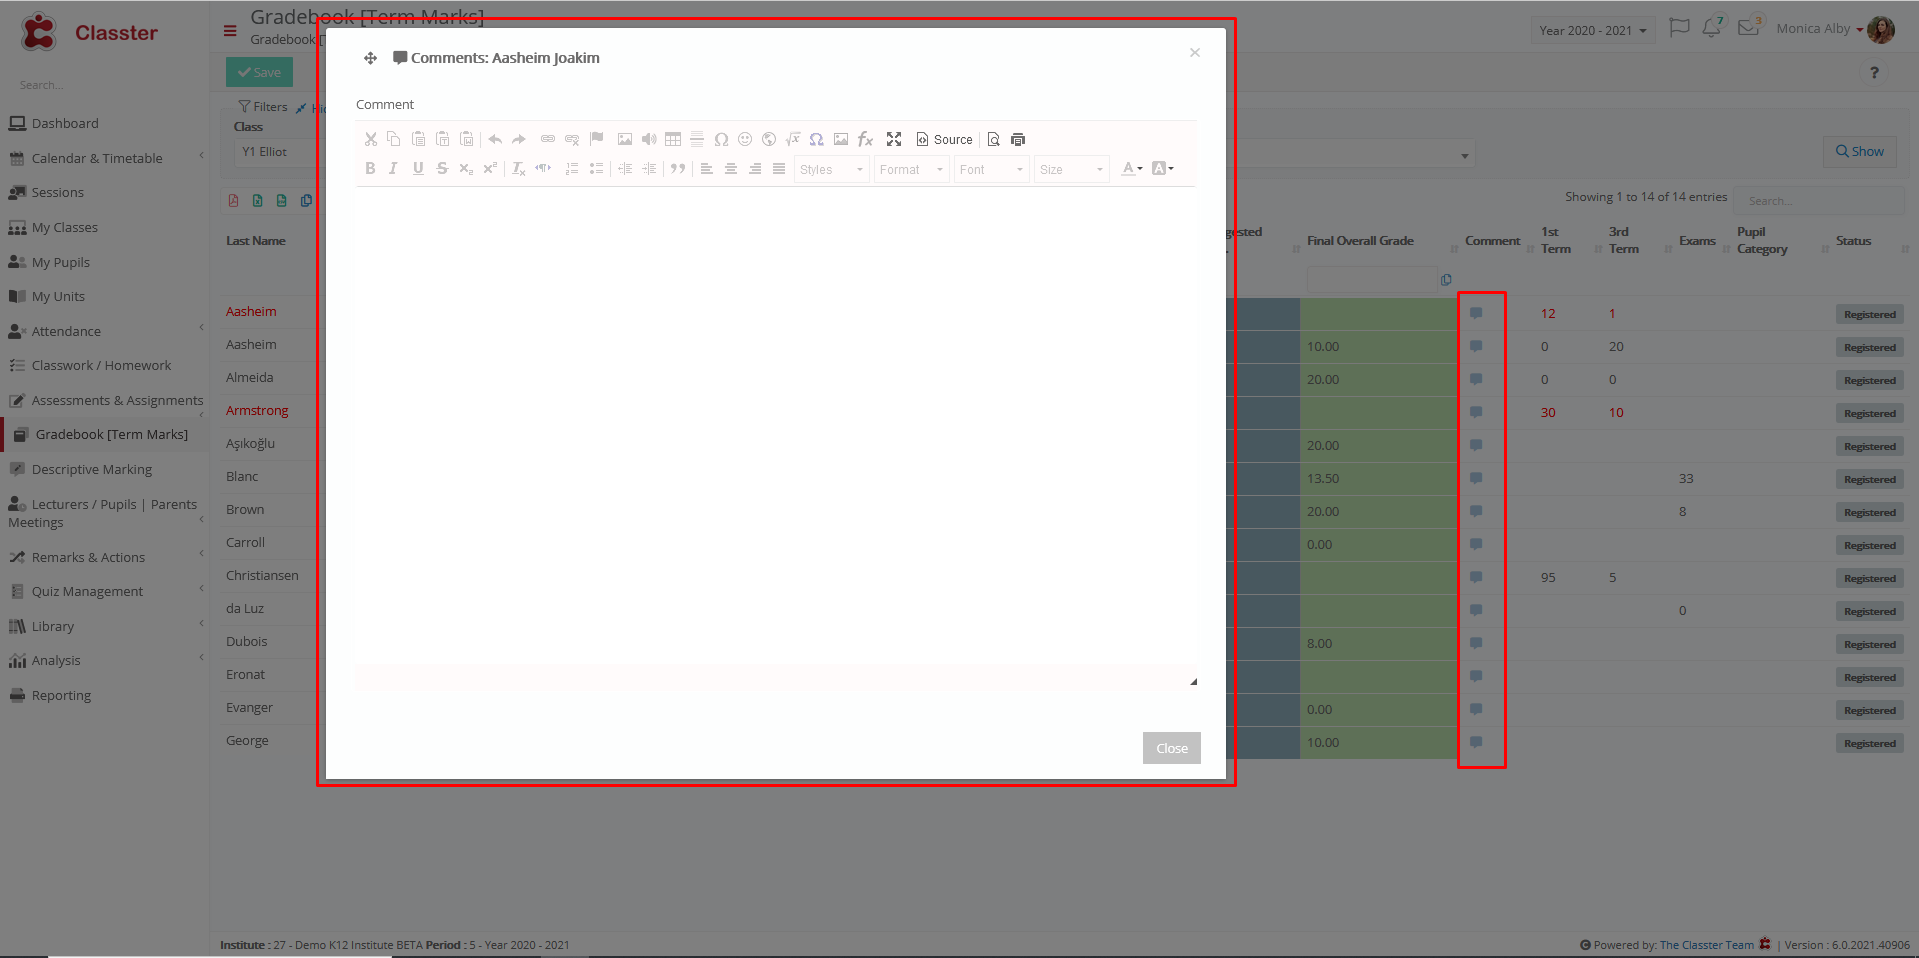Viewport: 1919px width, 958px height.
Task: Click the Copy icon in editor toolbar
Action: (394, 139)
